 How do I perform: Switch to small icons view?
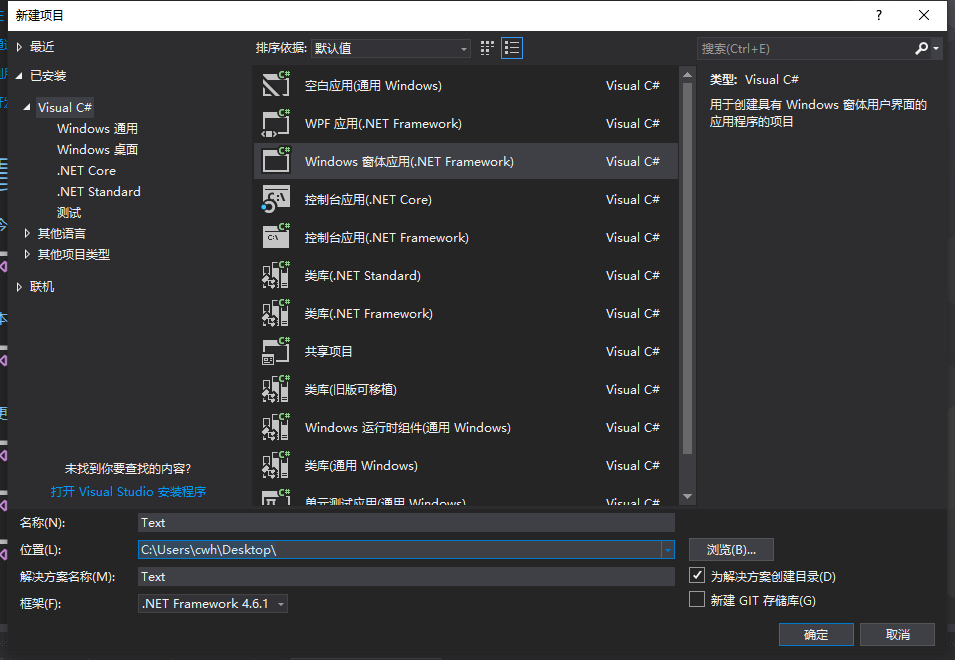[x=487, y=48]
